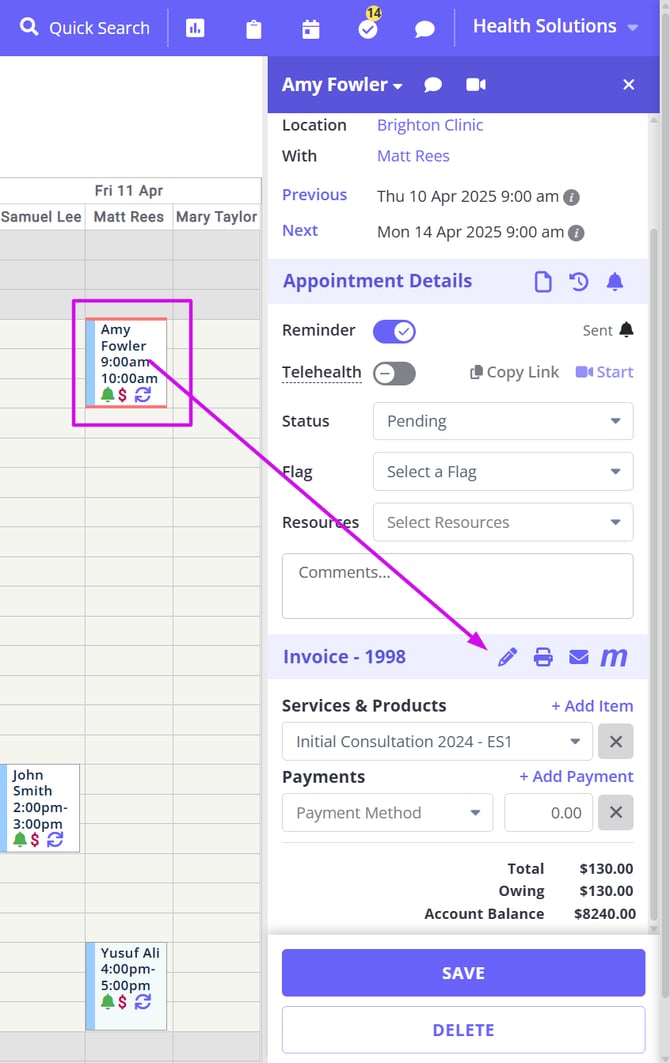Open the reports chart icon in top bar

196,28
